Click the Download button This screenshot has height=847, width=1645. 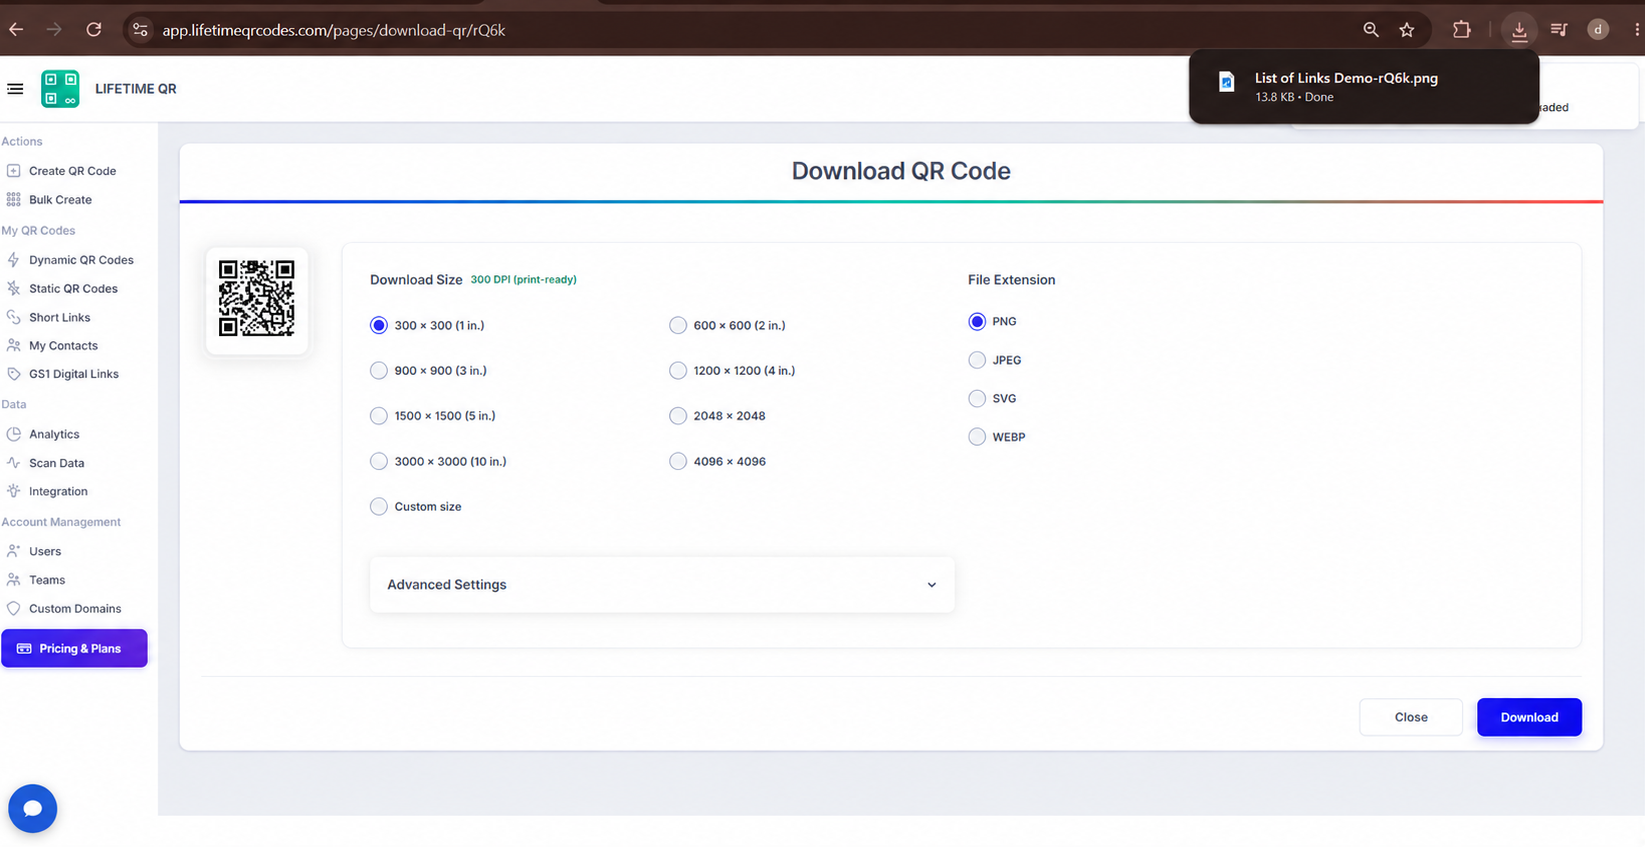(1529, 717)
